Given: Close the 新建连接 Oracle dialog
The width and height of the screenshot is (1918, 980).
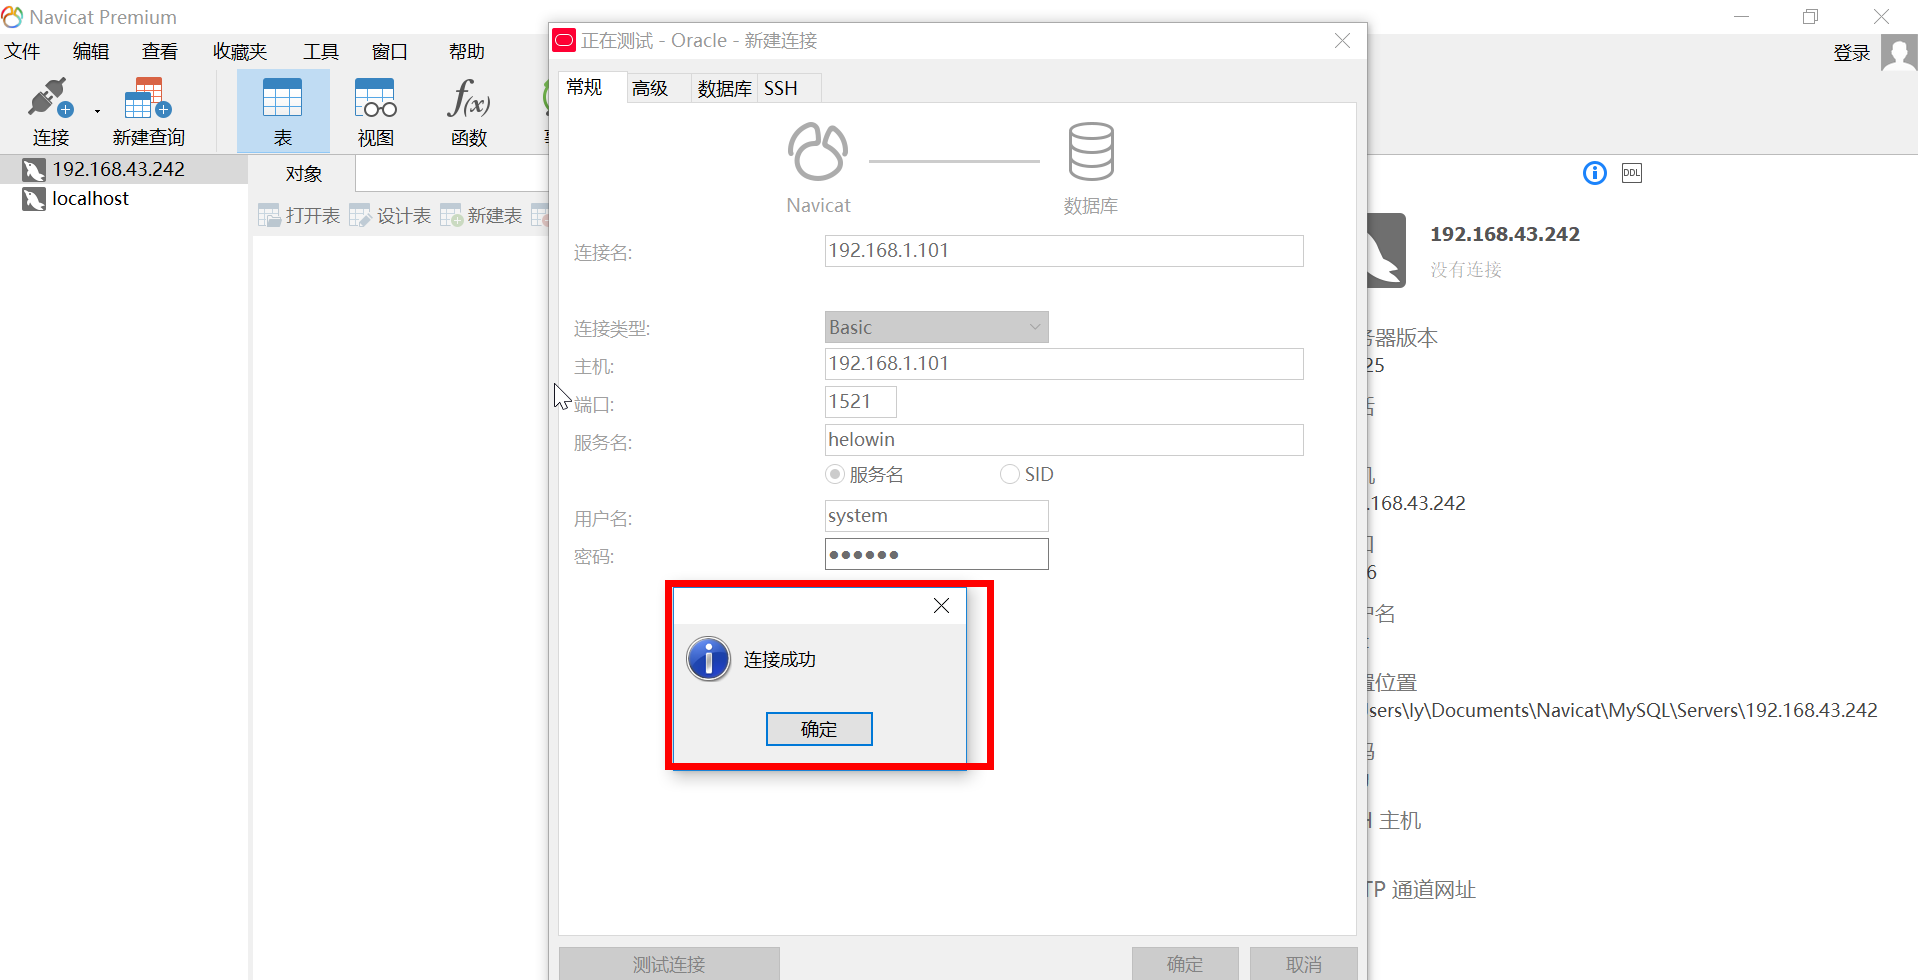Looking at the screenshot, I should (1342, 40).
